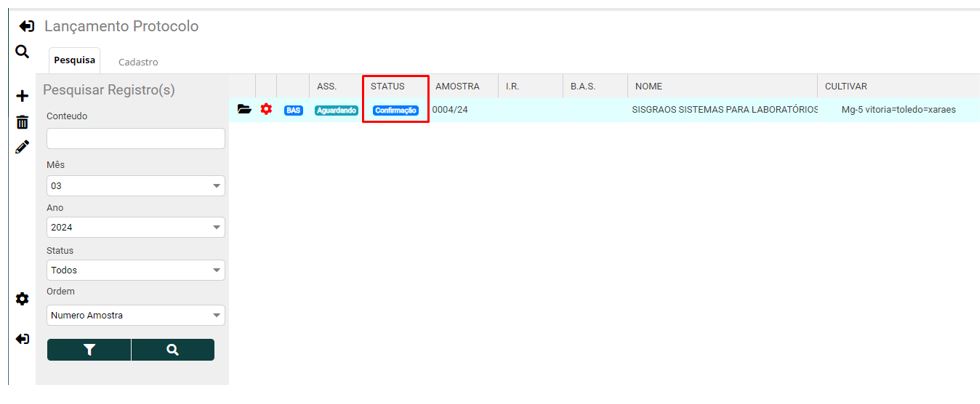Click the blue BAS badge

(x=293, y=110)
